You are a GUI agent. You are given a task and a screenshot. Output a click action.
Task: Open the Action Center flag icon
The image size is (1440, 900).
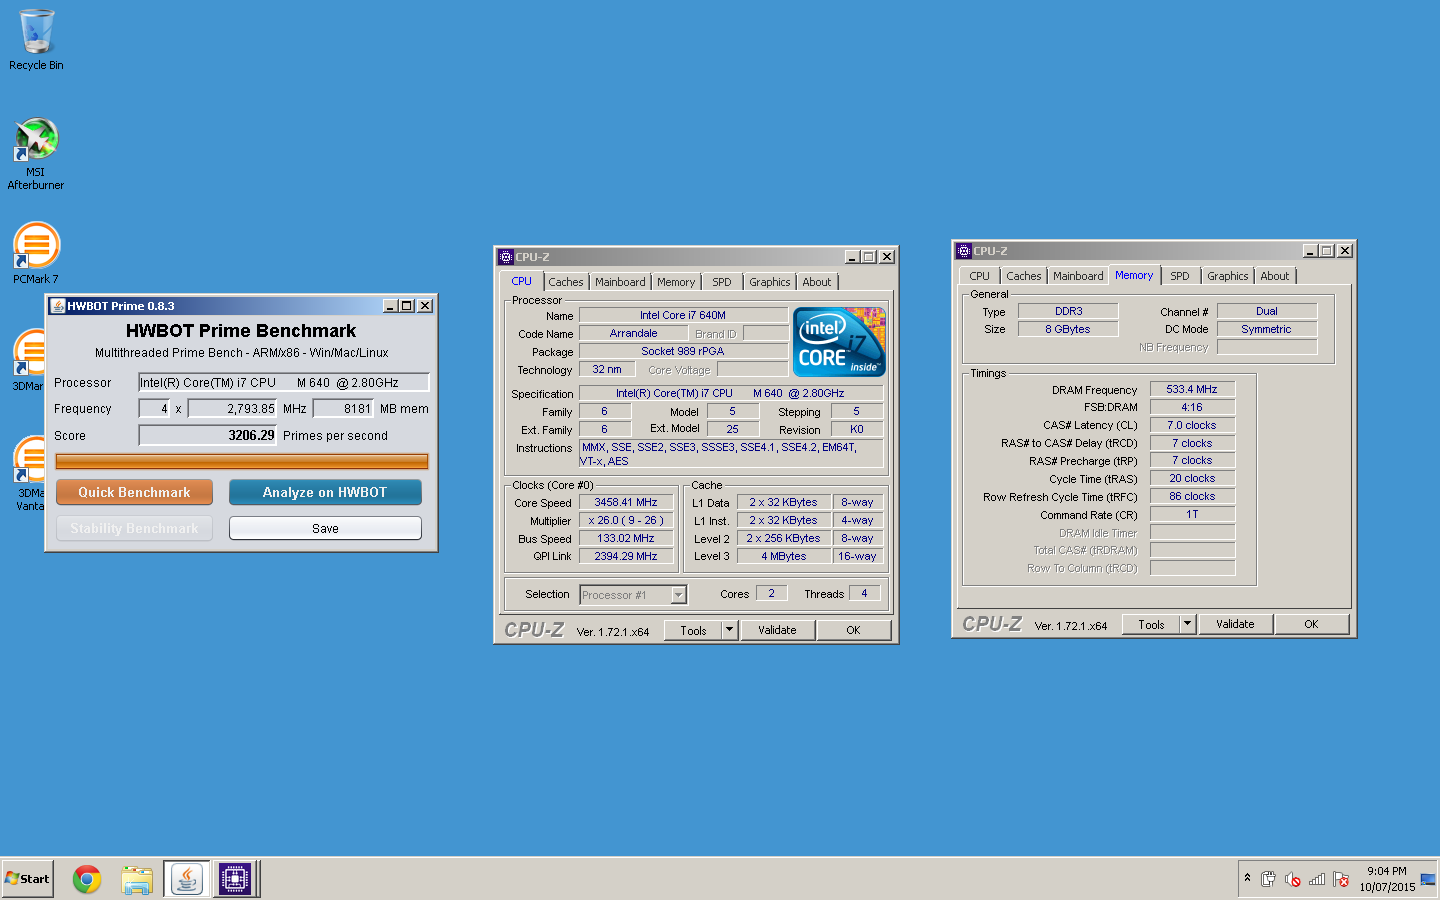click(x=1341, y=879)
